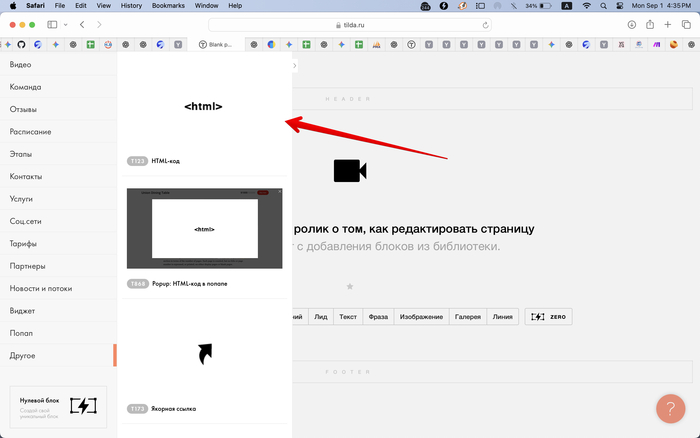This screenshot has width=700, height=438.
Task: Click the Safari page reload icon
Action: coord(486,24)
